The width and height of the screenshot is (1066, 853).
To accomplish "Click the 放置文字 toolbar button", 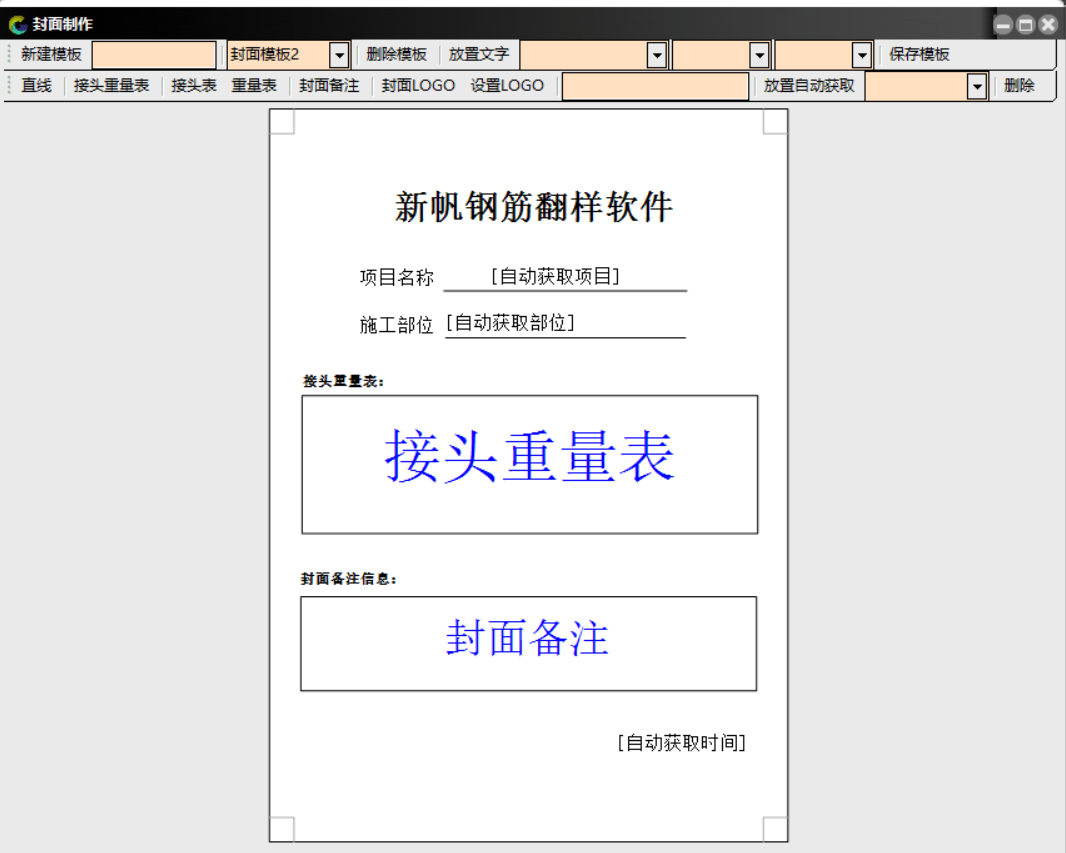I will pyautogui.click(x=479, y=54).
